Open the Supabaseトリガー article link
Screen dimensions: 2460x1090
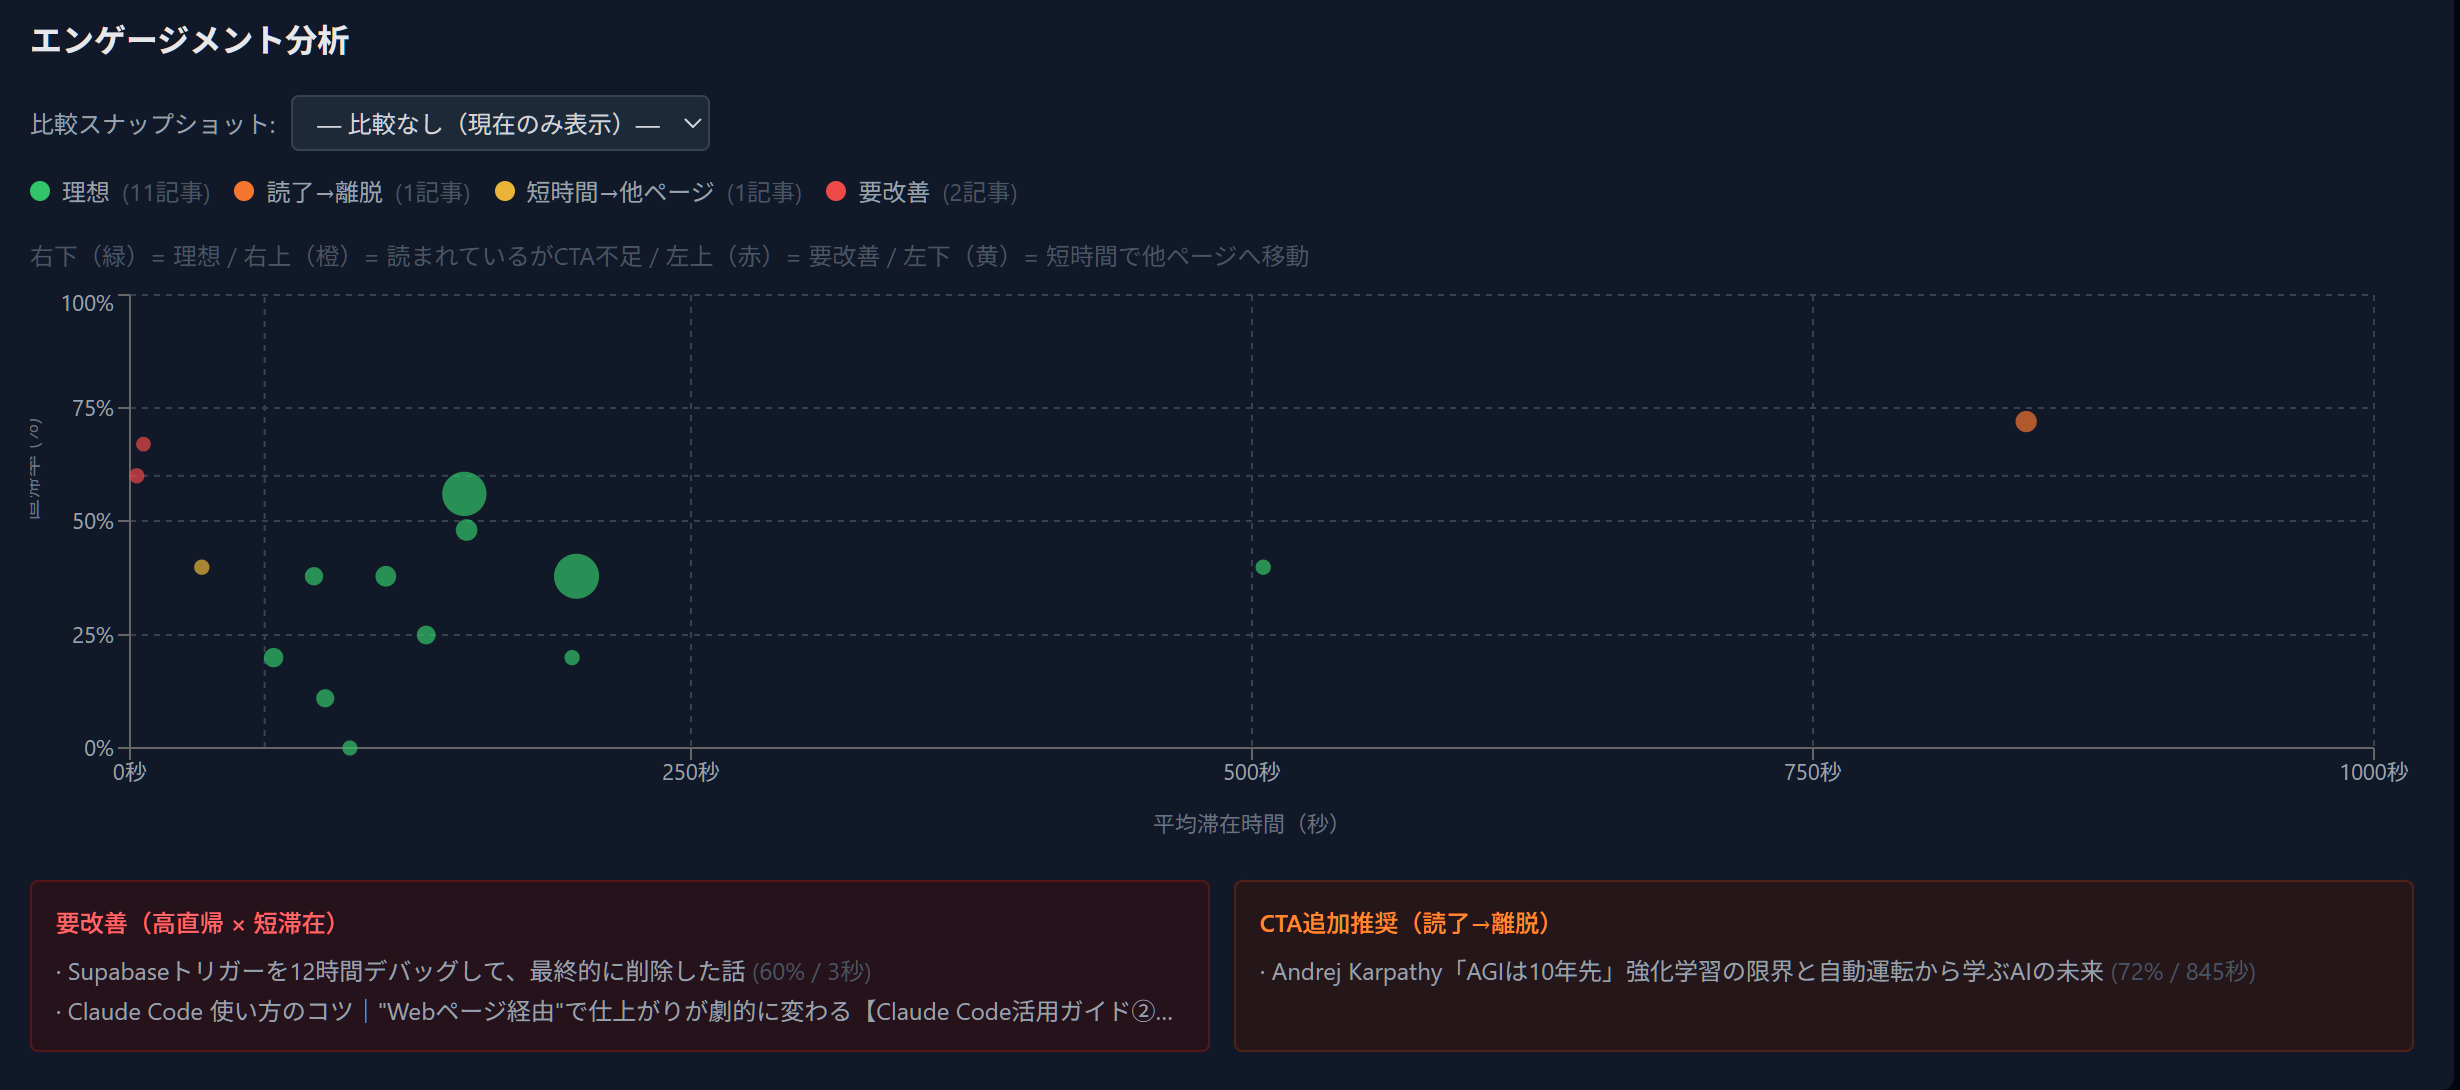coord(405,971)
